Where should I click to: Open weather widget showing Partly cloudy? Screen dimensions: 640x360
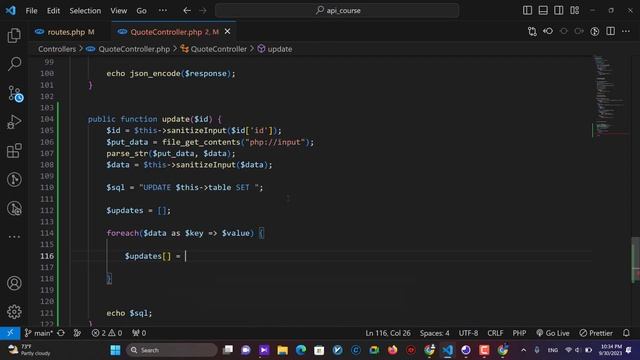click(x=29, y=350)
